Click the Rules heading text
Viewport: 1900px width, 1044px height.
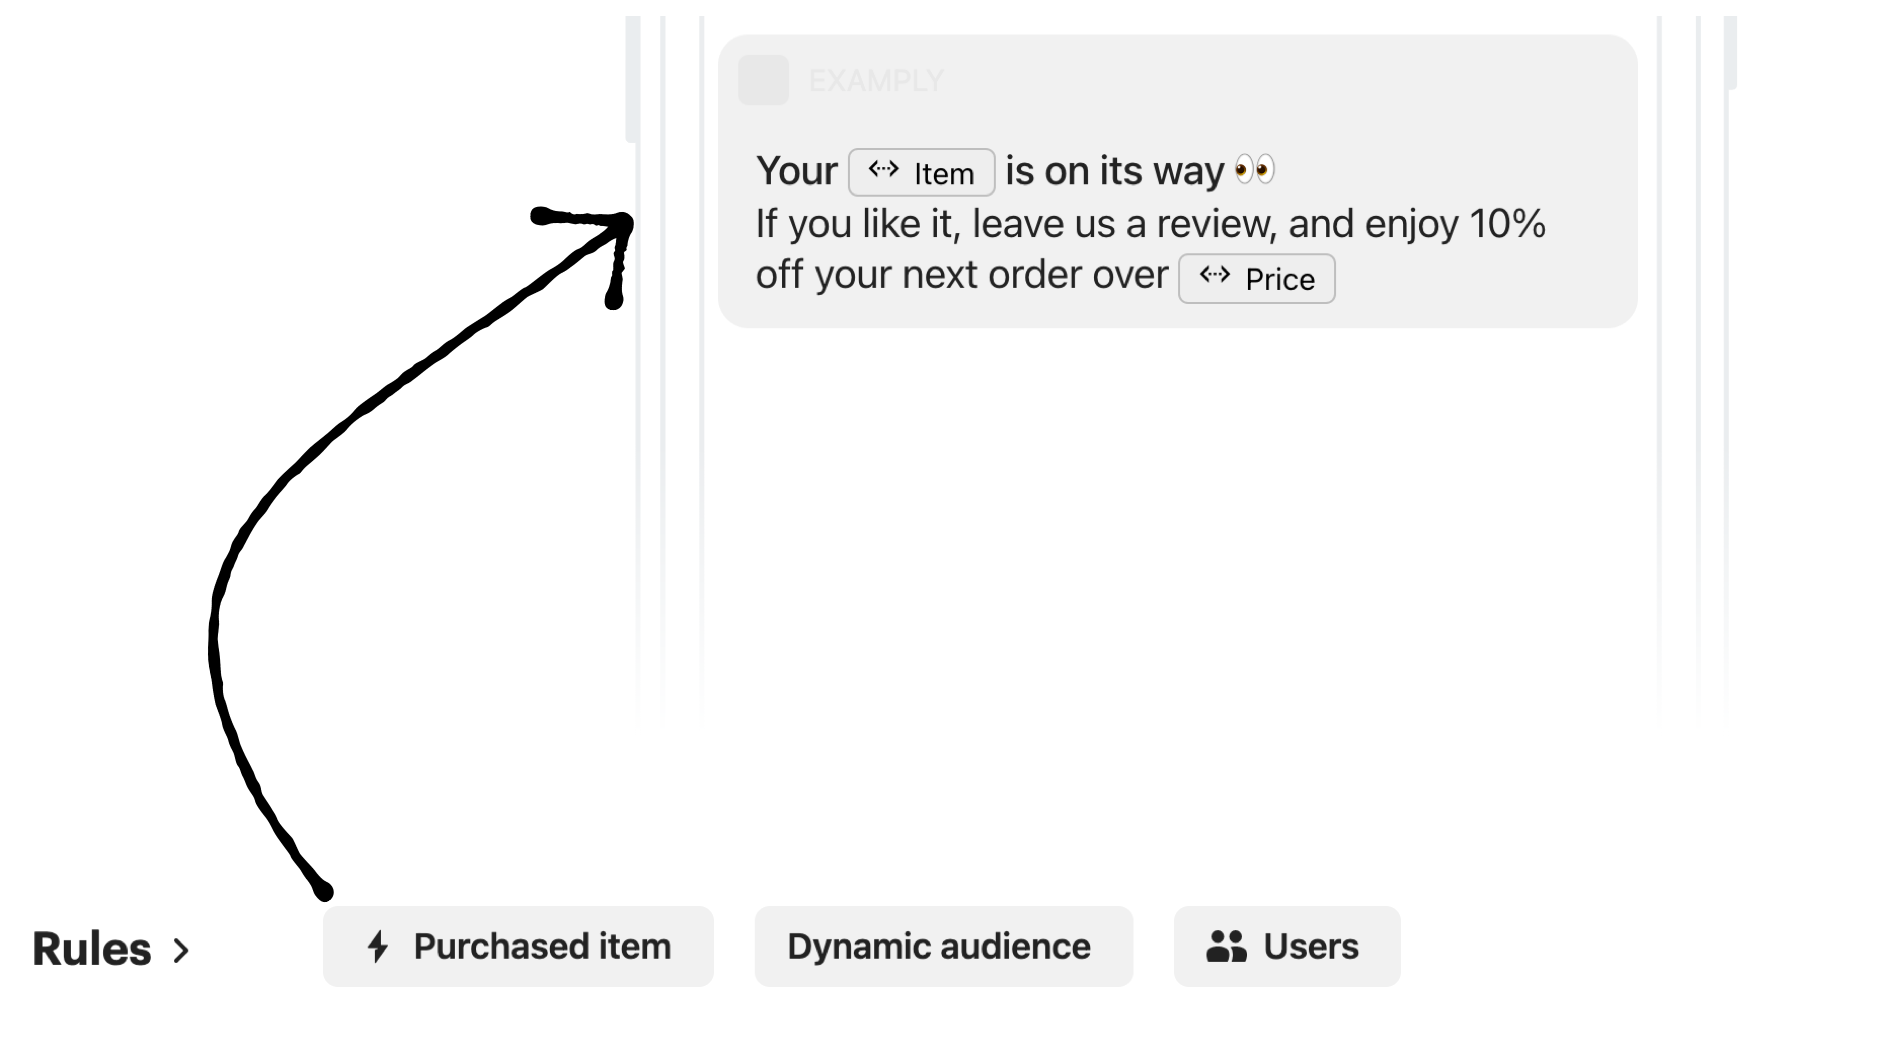tap(92, 949)
